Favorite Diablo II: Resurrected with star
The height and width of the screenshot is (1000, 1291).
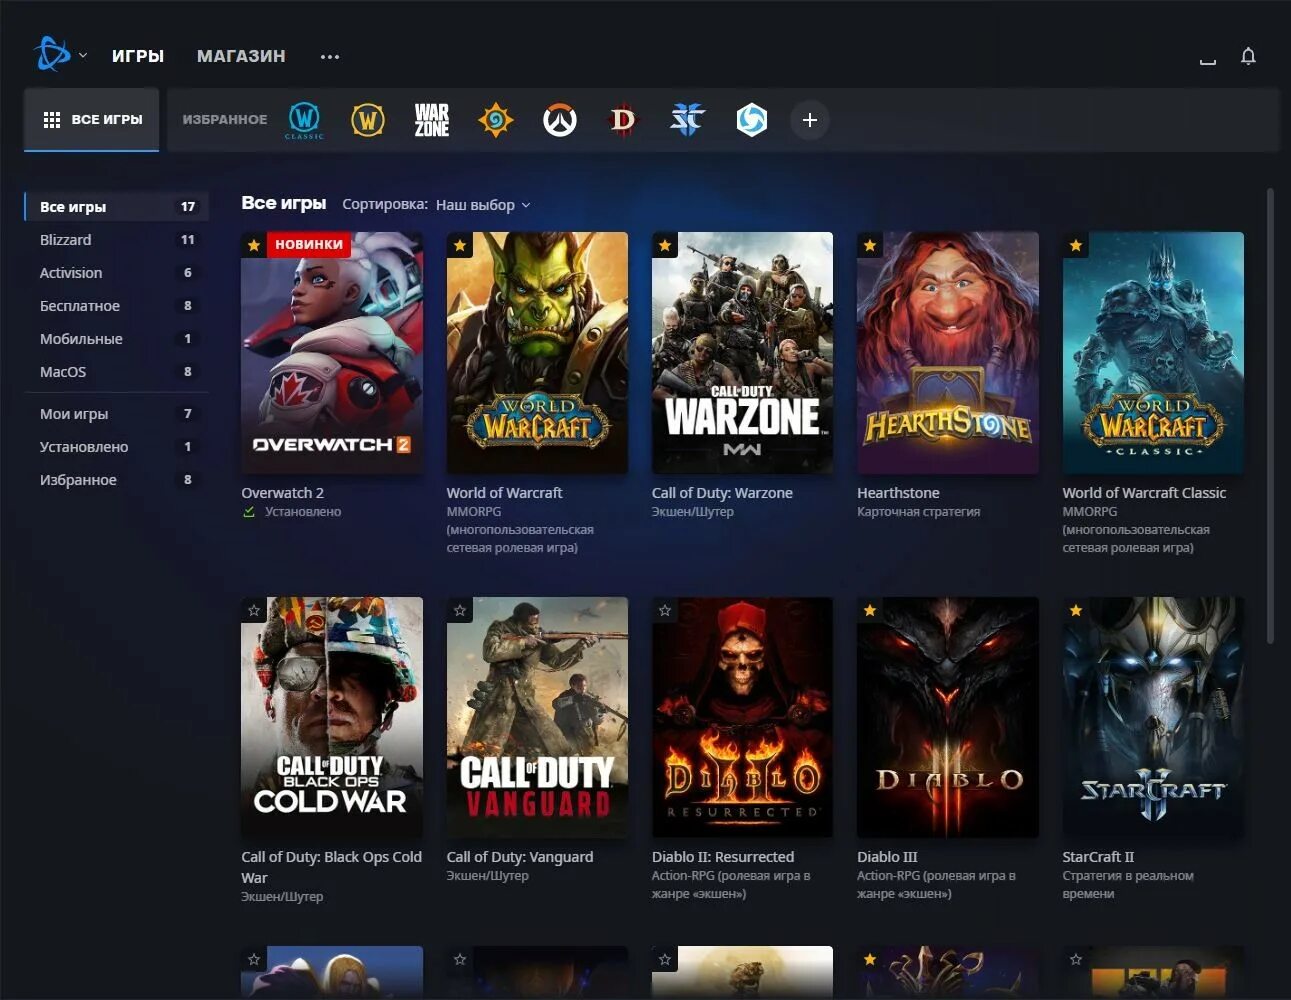(665, 610)
